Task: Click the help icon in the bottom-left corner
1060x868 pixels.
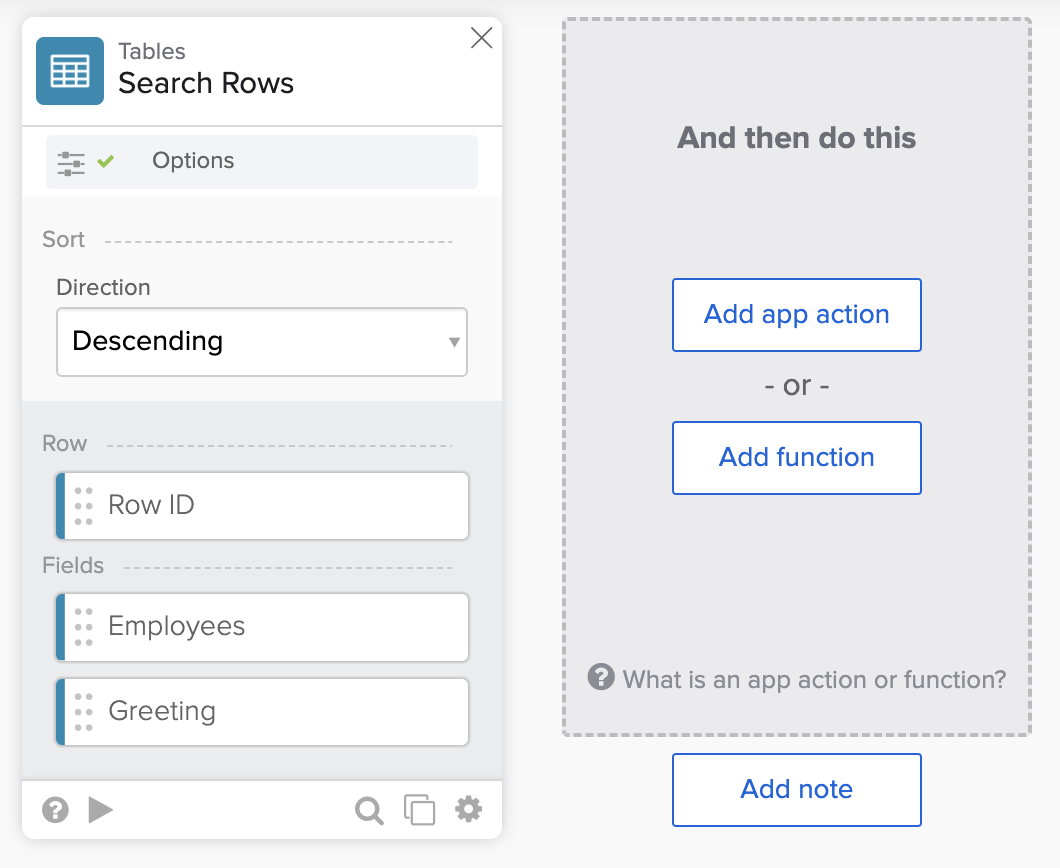Action: click(x=54, y=810)
